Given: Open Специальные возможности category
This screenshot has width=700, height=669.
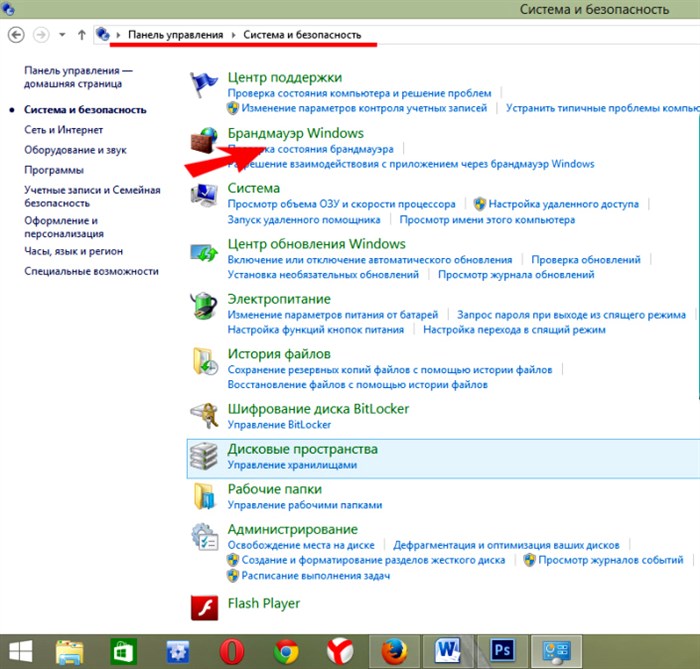Looking at the screenshot, I should point(91,271).
